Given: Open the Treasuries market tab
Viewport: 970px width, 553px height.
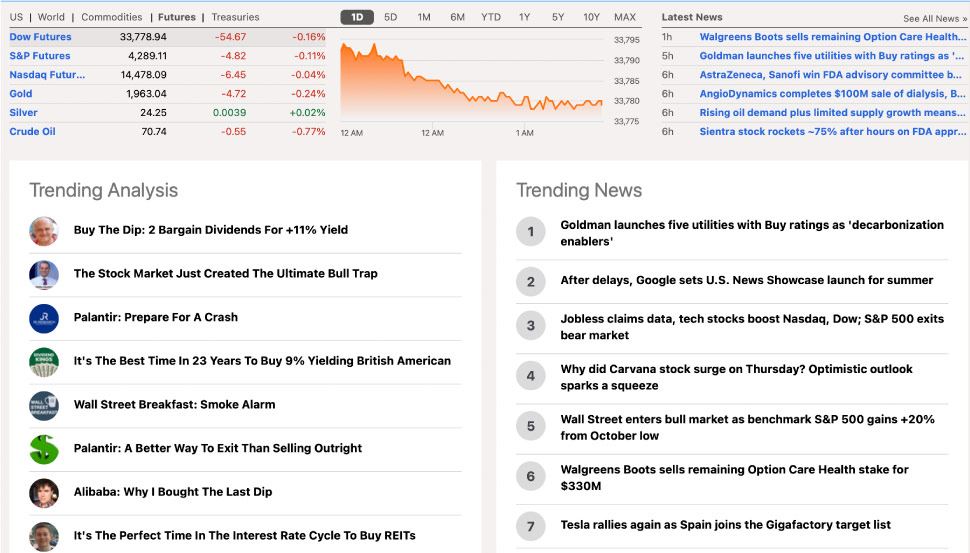Looking at the screenshot, I should (235, 17).
